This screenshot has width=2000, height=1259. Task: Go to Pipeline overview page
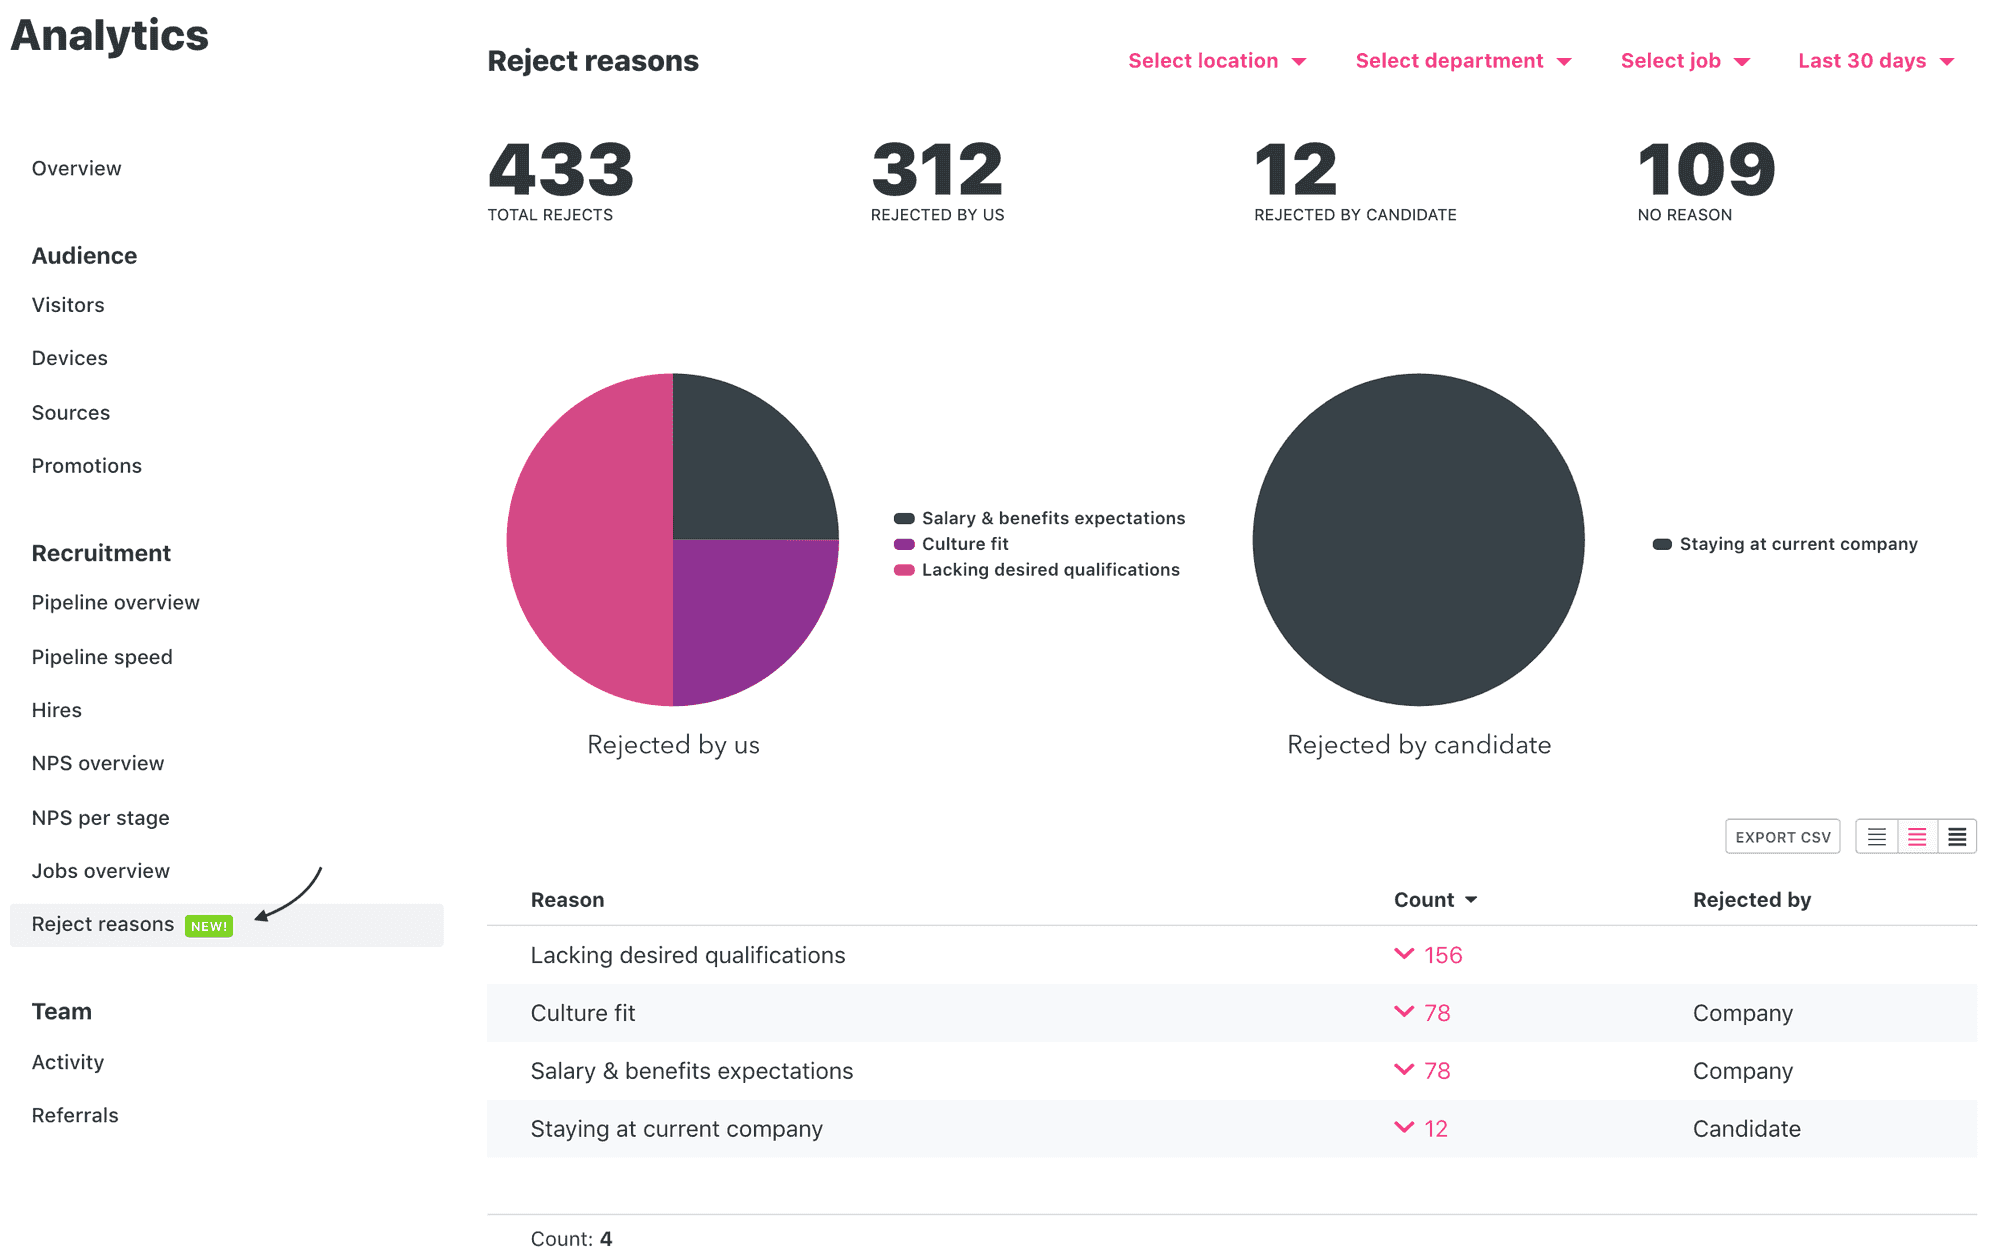(116, 602)
